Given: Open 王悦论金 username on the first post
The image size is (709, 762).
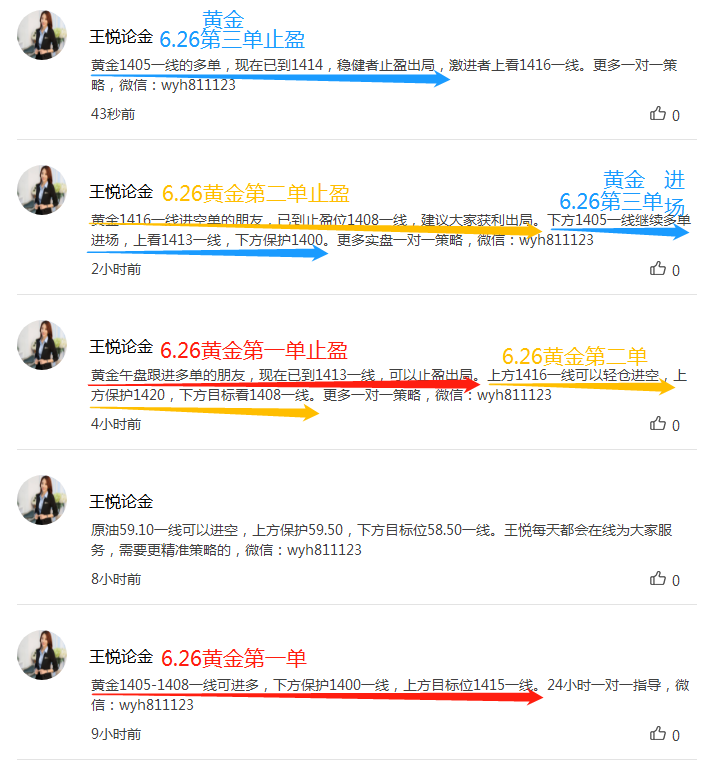Looking at the screenshot, I should click(x=121, y=36).
